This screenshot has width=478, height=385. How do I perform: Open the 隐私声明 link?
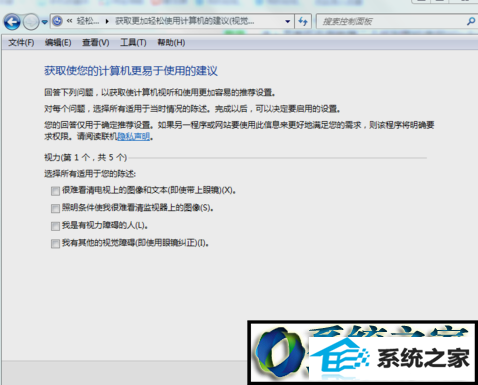[x=134, y=136]
